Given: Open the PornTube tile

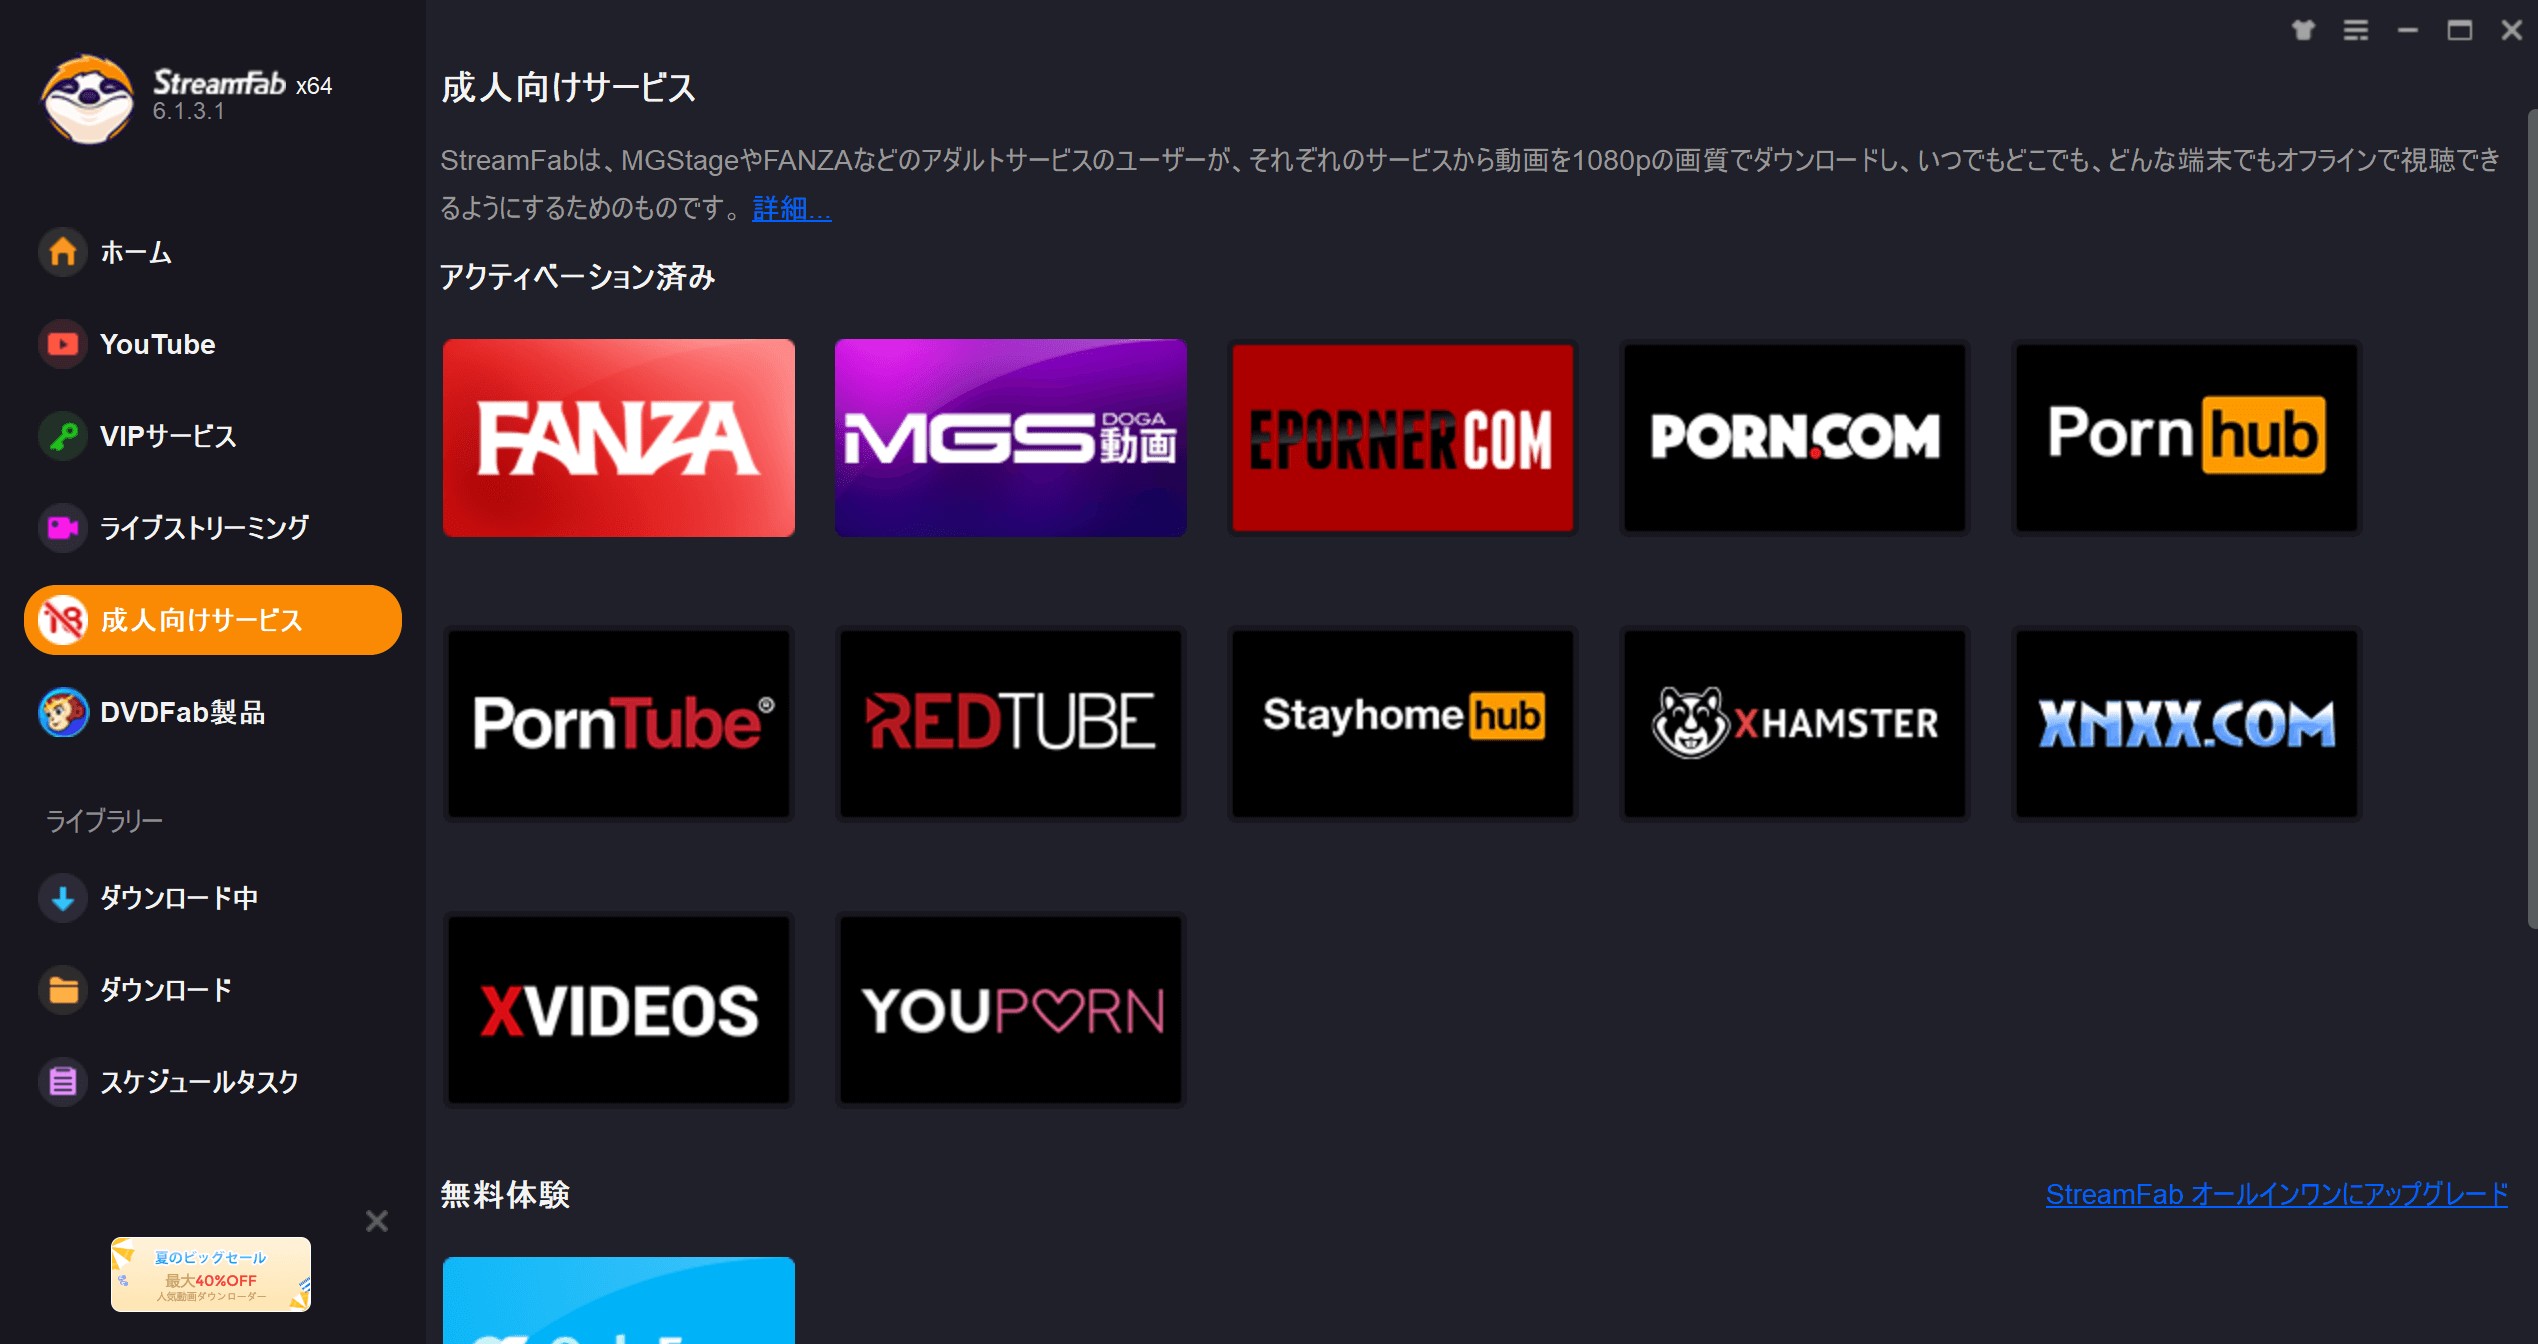Looking at the screenshot, I should click(619, 724).
